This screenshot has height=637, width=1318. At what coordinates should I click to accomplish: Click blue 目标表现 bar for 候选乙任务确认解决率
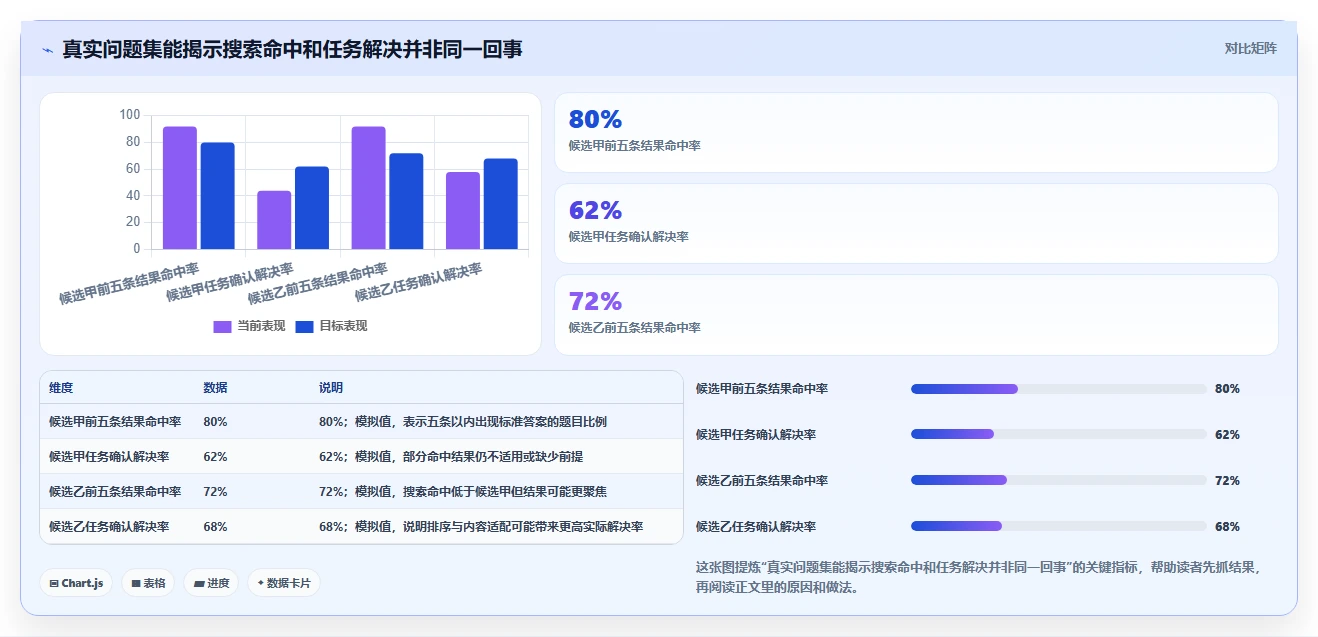click(x=500, y=204)
